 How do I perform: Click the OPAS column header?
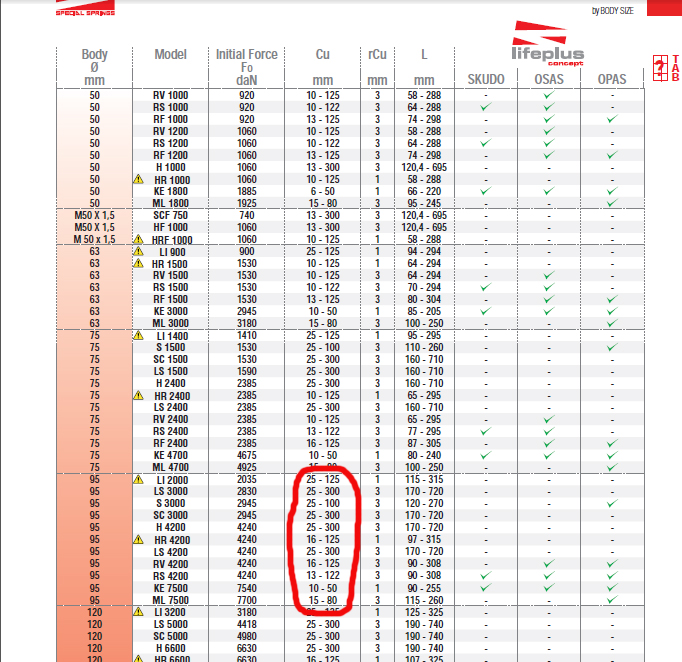[x=612, y=79]
